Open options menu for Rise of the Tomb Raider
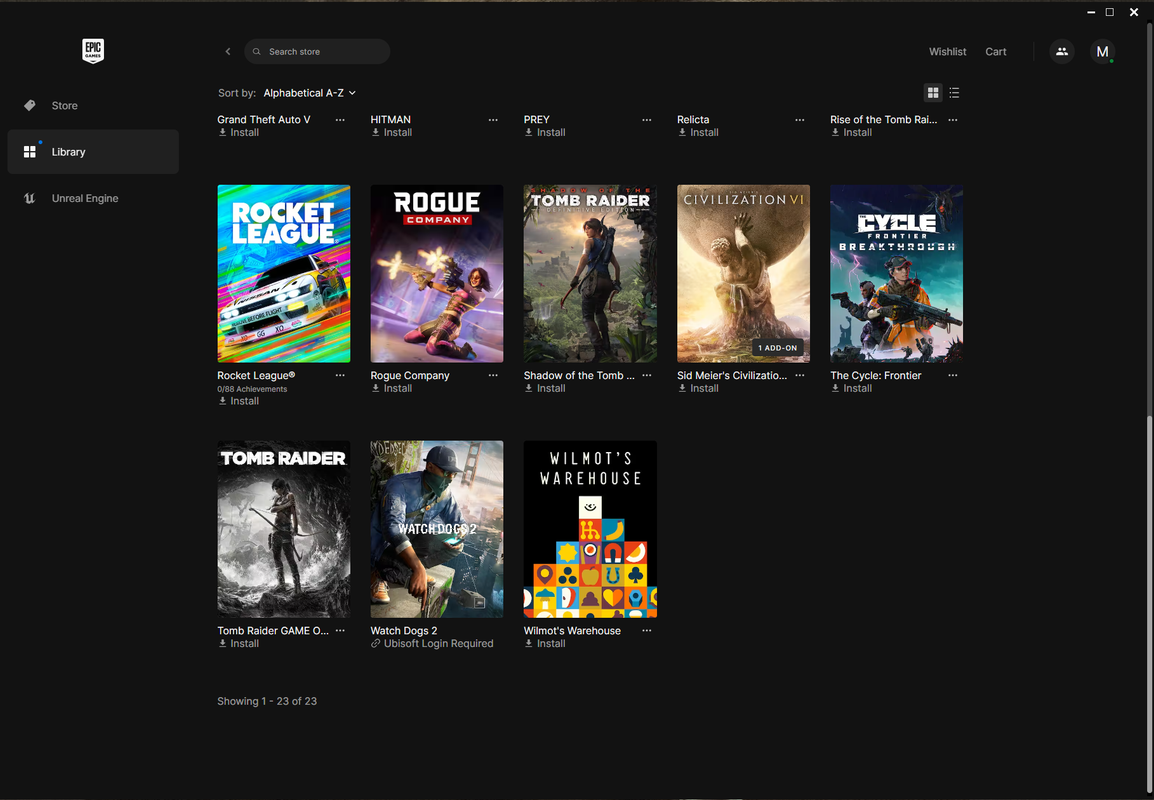The height and width of the screenshot is (800, 1154). tap(952, 119)
